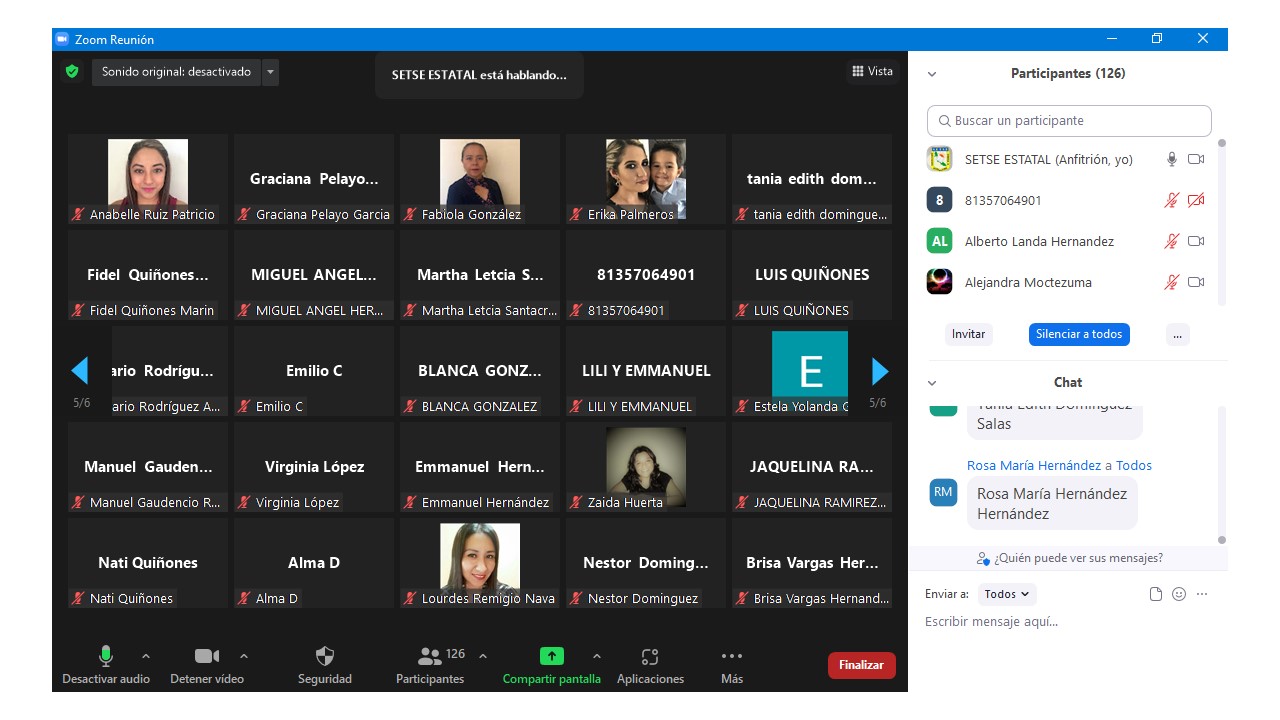Select Fabiola González video tile
Image resolution: width=1280 pixels, height=720 pixels.
[x=480, y=179]
